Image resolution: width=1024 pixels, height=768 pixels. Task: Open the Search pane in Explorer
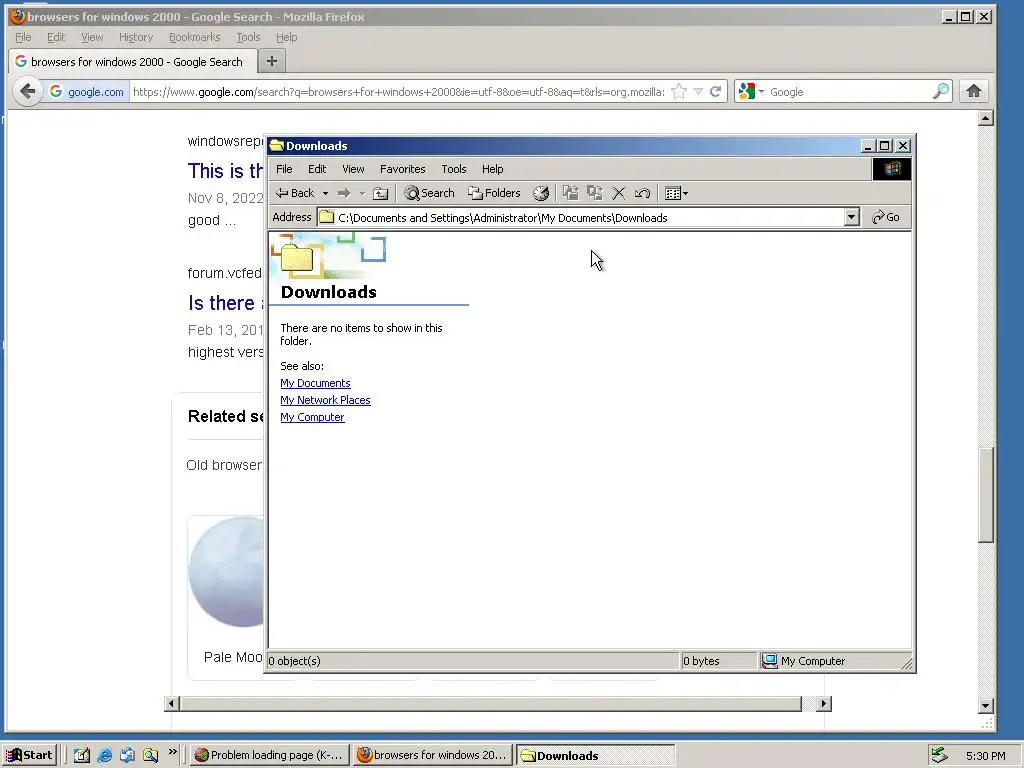429,193
